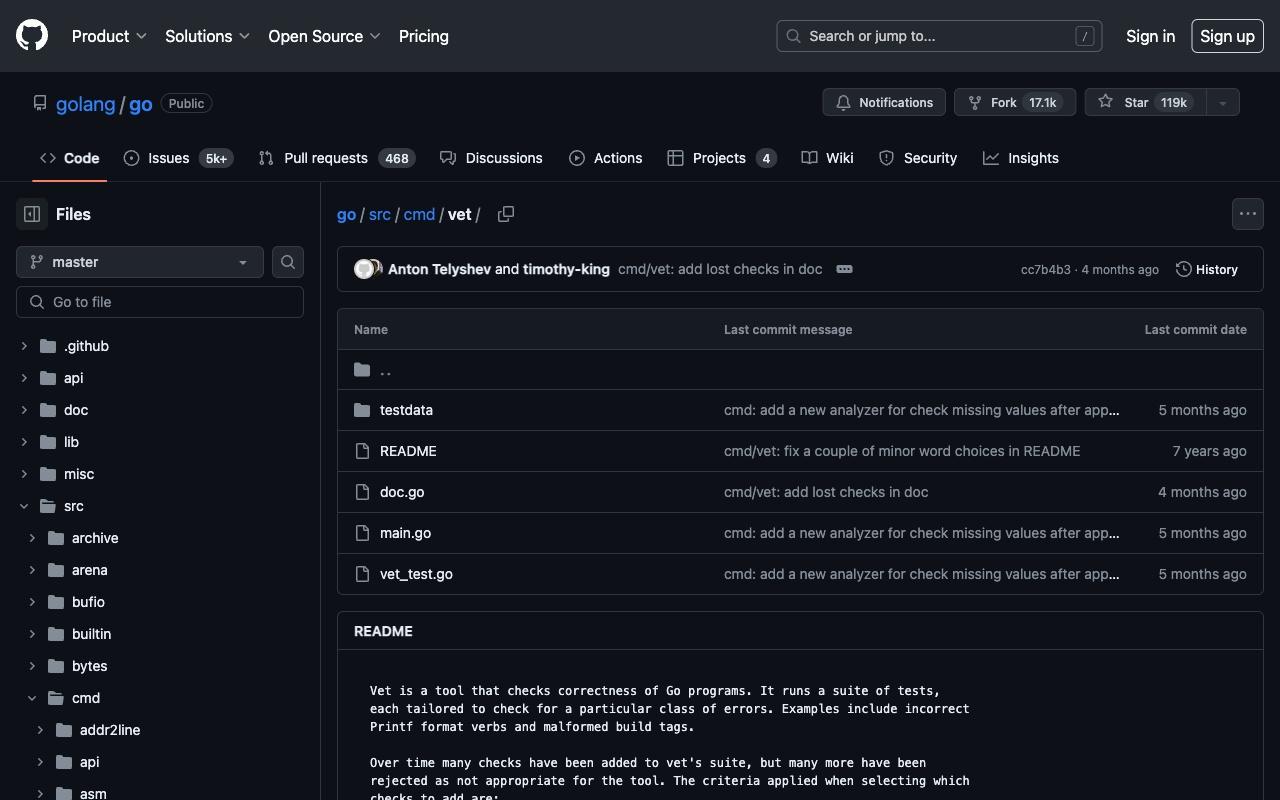Open the Discussions tab
This screenshot has height=800, width=1280.
[x=491, y=158]
